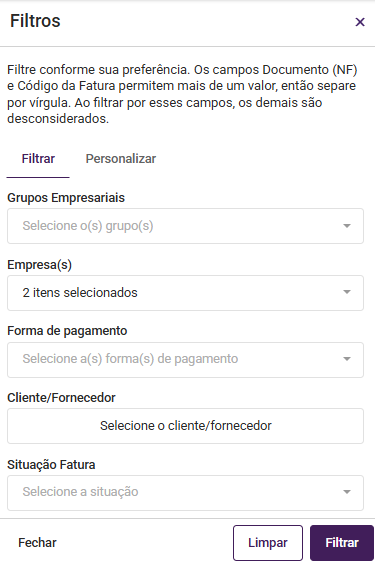Close the Filtros panel with the X icon
Viewport: 375px width, 567px height.
[x=360, y=22]
